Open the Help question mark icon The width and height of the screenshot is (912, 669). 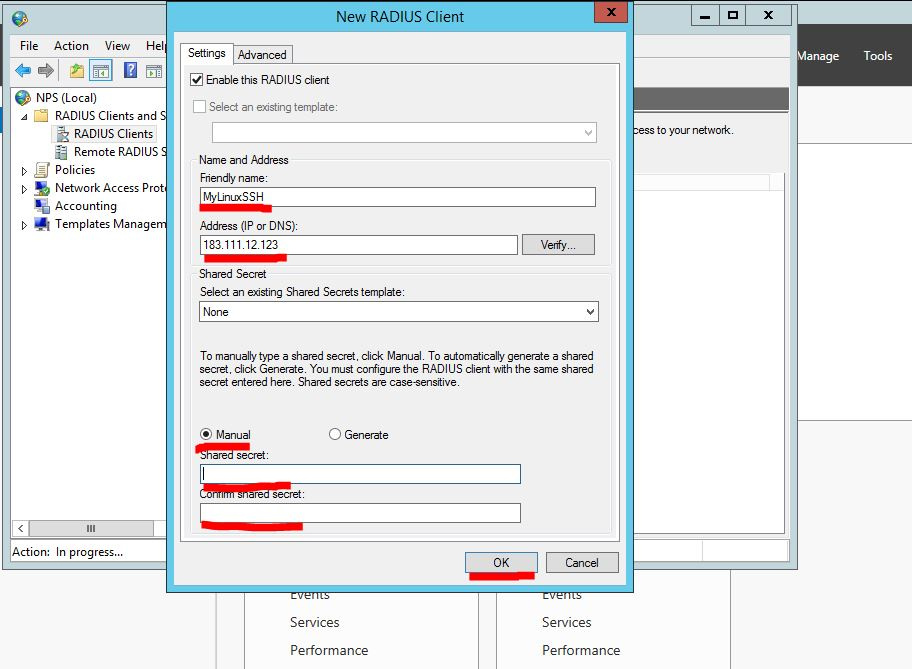(x=130, y=70)
